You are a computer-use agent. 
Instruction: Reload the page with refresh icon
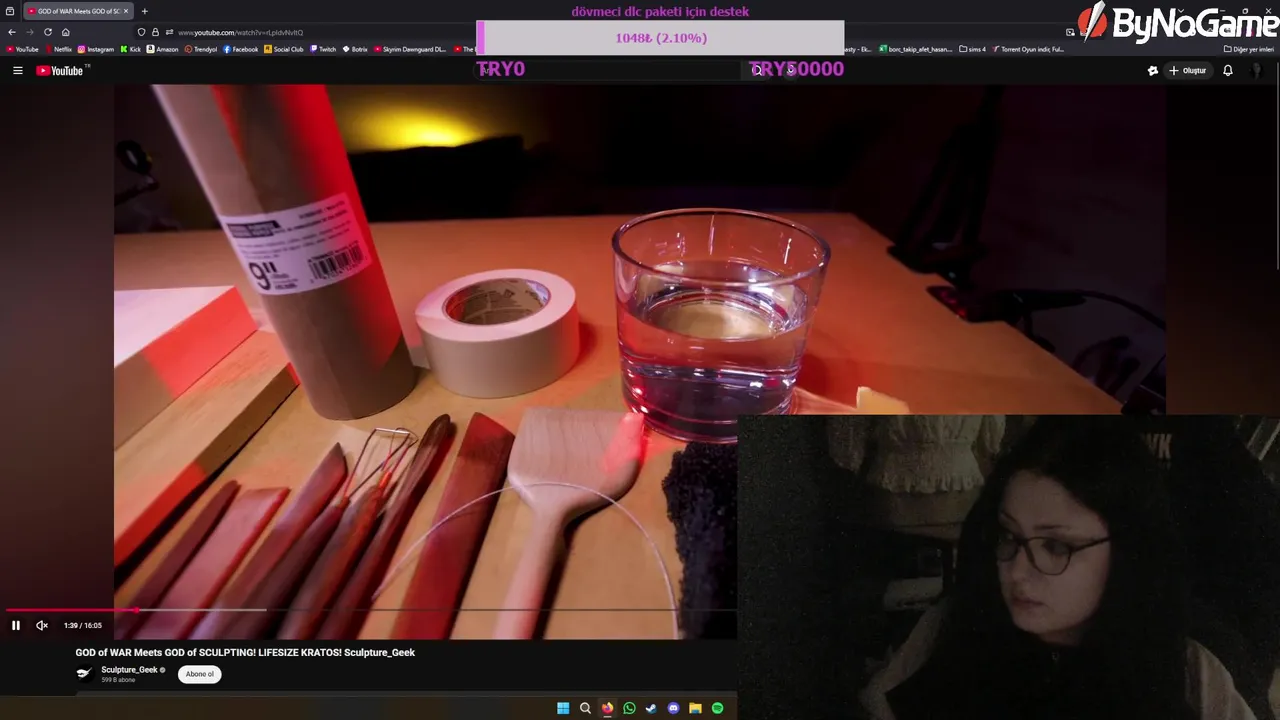[x=47, y=32]
